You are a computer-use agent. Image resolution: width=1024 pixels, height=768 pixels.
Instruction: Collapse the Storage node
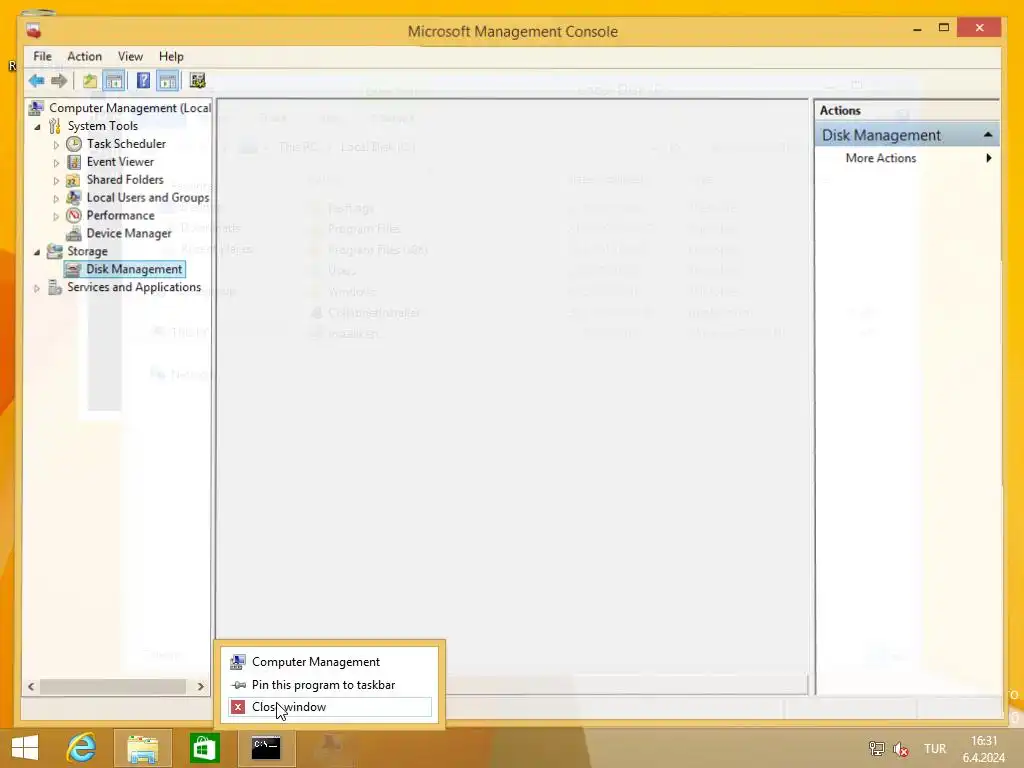coord(37,252)
